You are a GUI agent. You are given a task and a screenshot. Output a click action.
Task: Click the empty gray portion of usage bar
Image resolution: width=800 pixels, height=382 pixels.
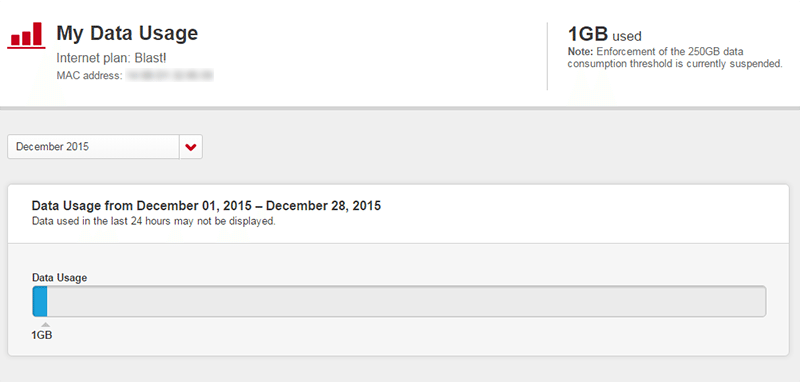pyautogui.click(x=406, y=301)
